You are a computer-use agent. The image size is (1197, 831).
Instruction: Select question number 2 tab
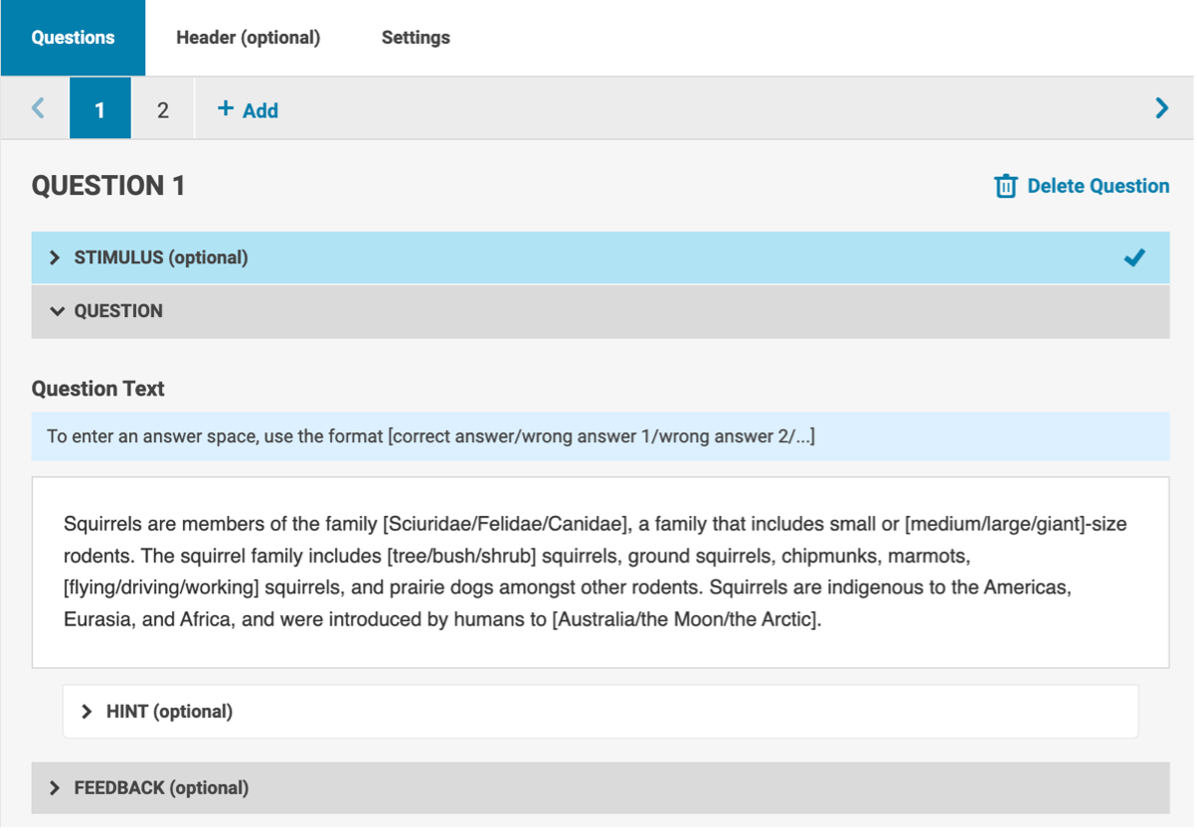pyautogui.click(x=163, y=108)
